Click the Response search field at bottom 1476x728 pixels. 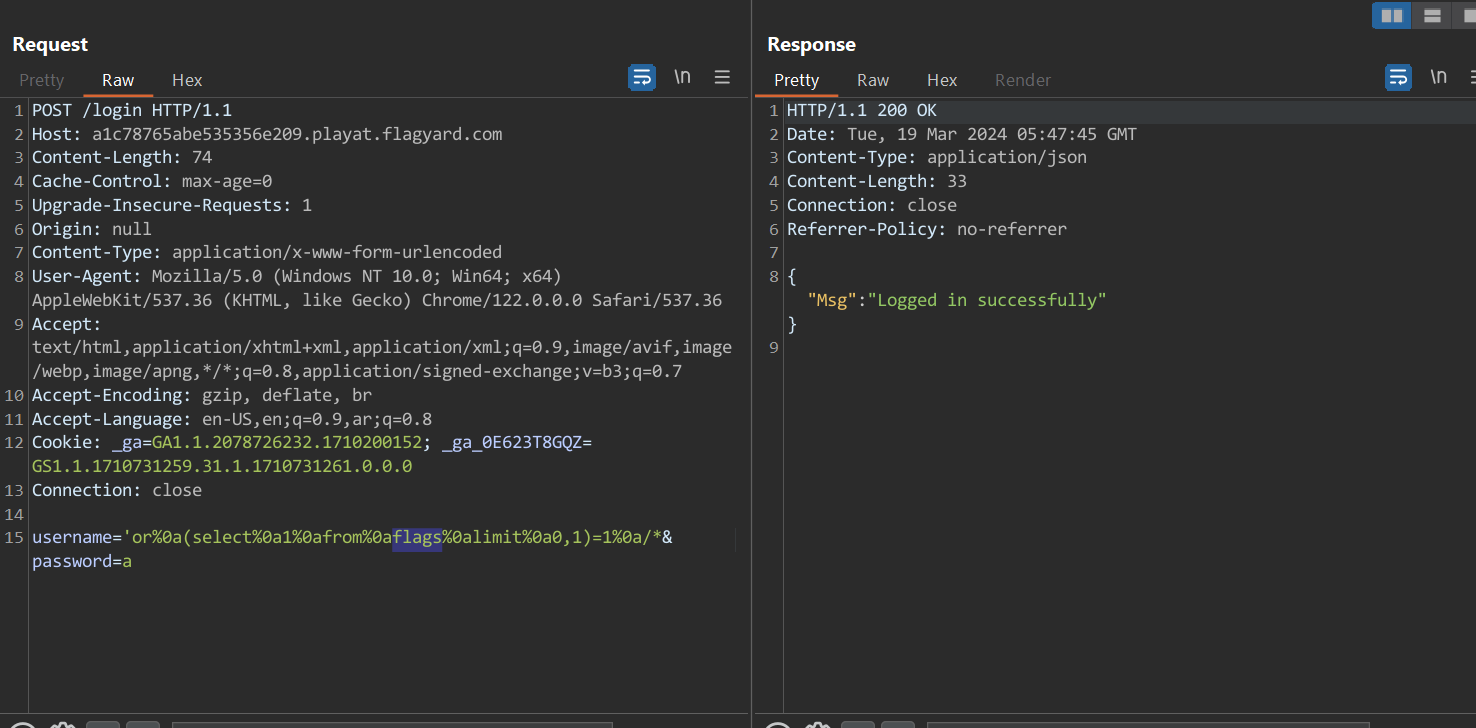coord(1147,724)
